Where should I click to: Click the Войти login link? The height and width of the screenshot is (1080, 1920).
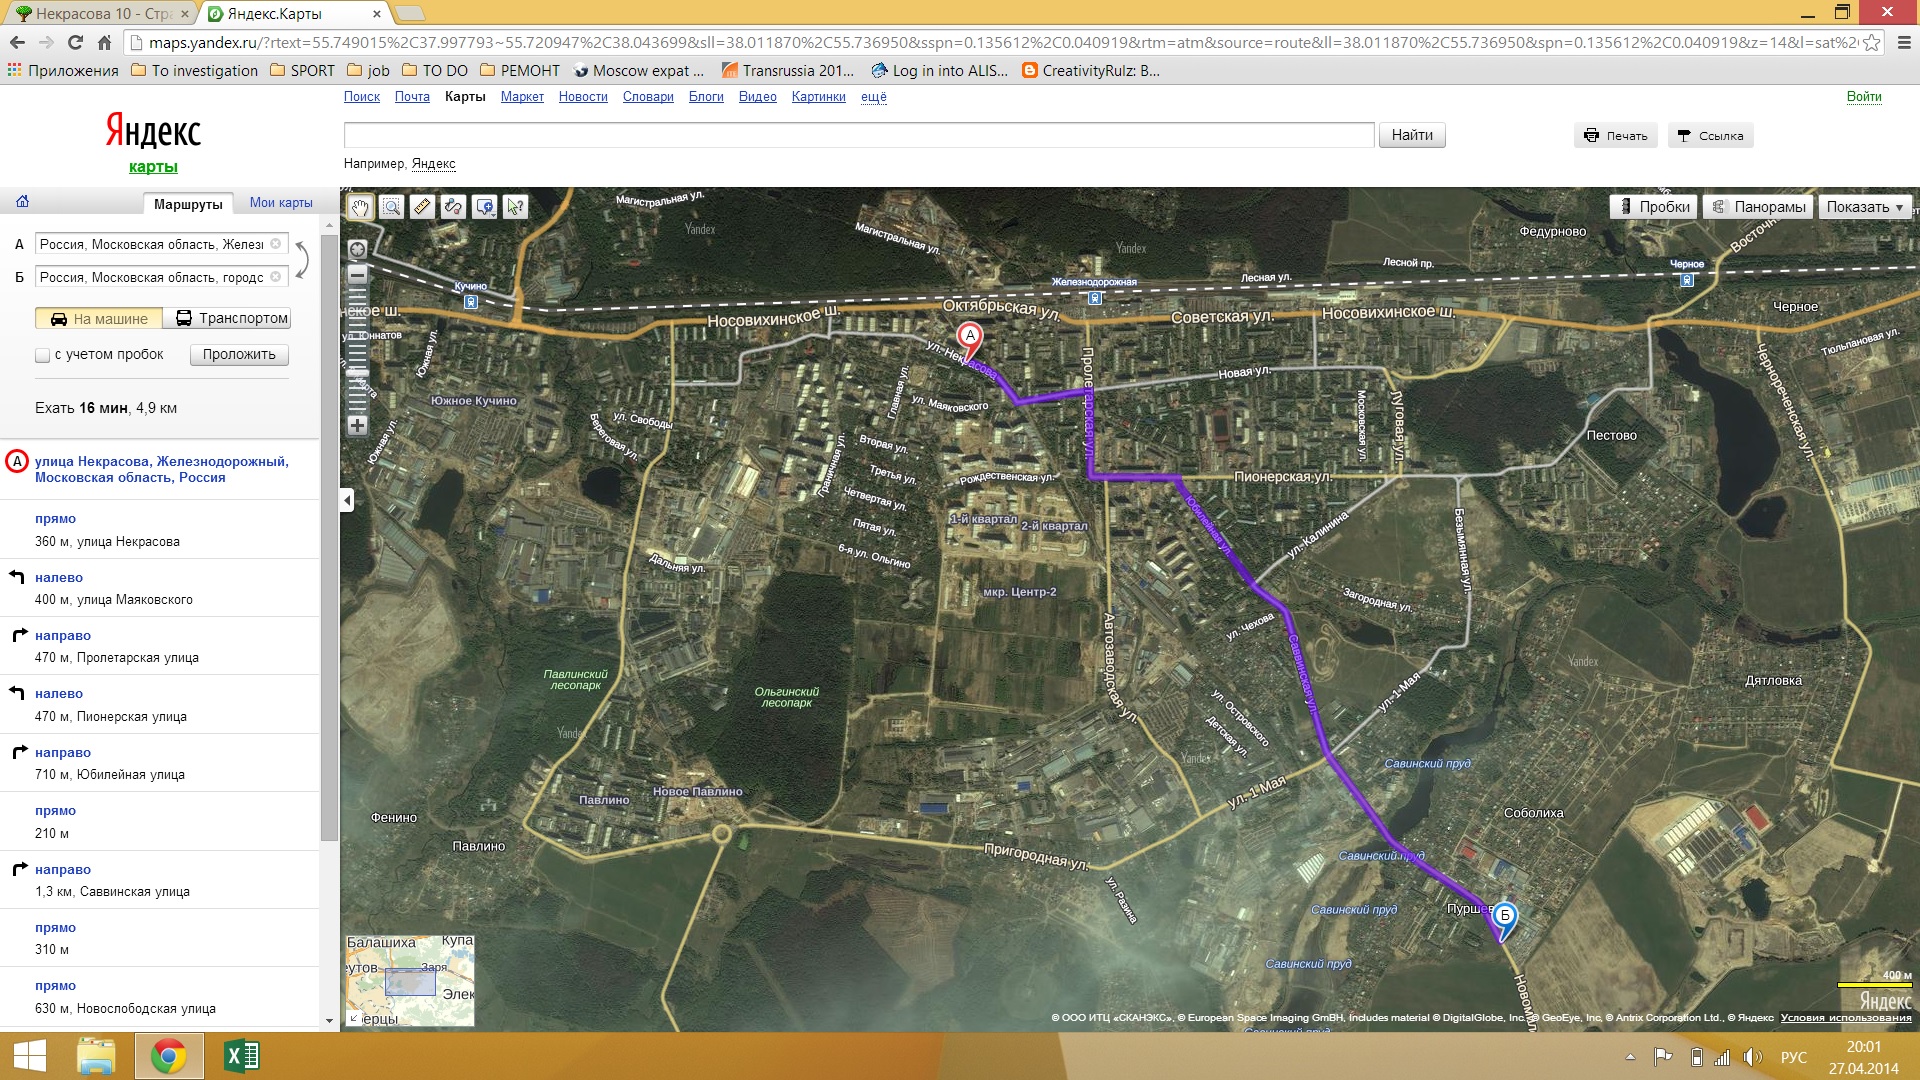coord(1864,97)
